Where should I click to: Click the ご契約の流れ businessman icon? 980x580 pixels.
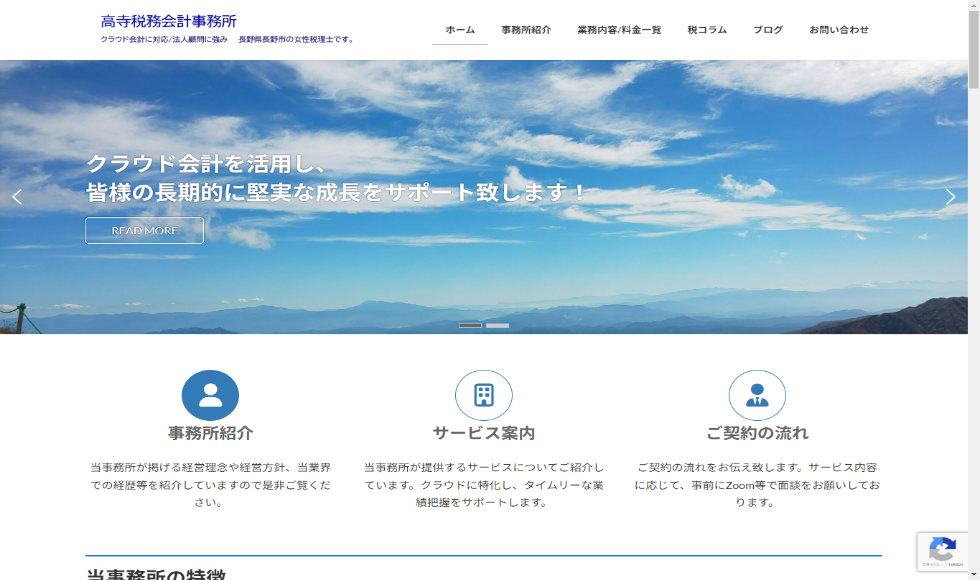click(757, 395)
